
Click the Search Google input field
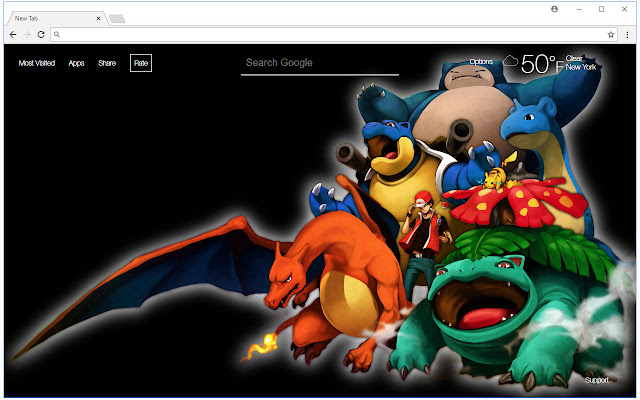(320, 63)
